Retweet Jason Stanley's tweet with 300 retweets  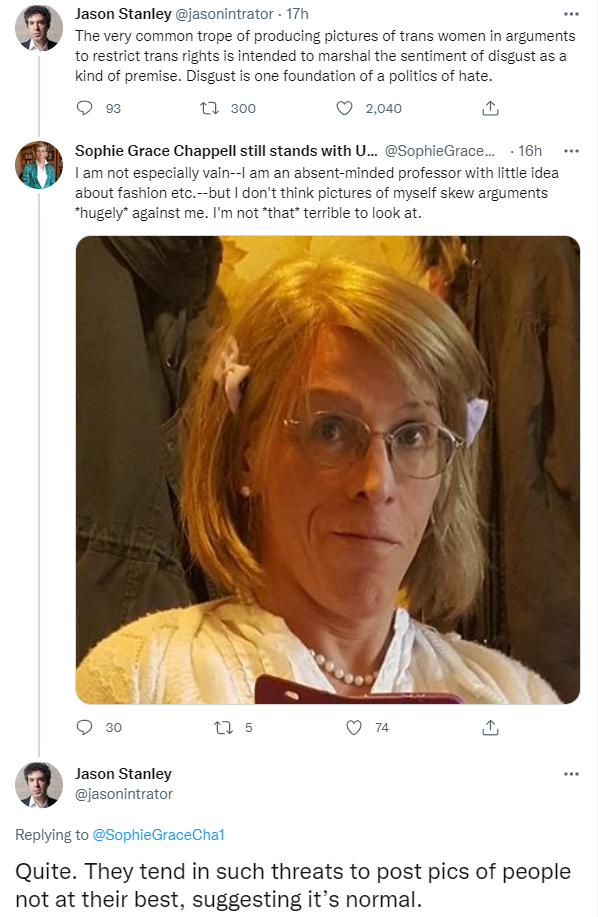point(209,108)
